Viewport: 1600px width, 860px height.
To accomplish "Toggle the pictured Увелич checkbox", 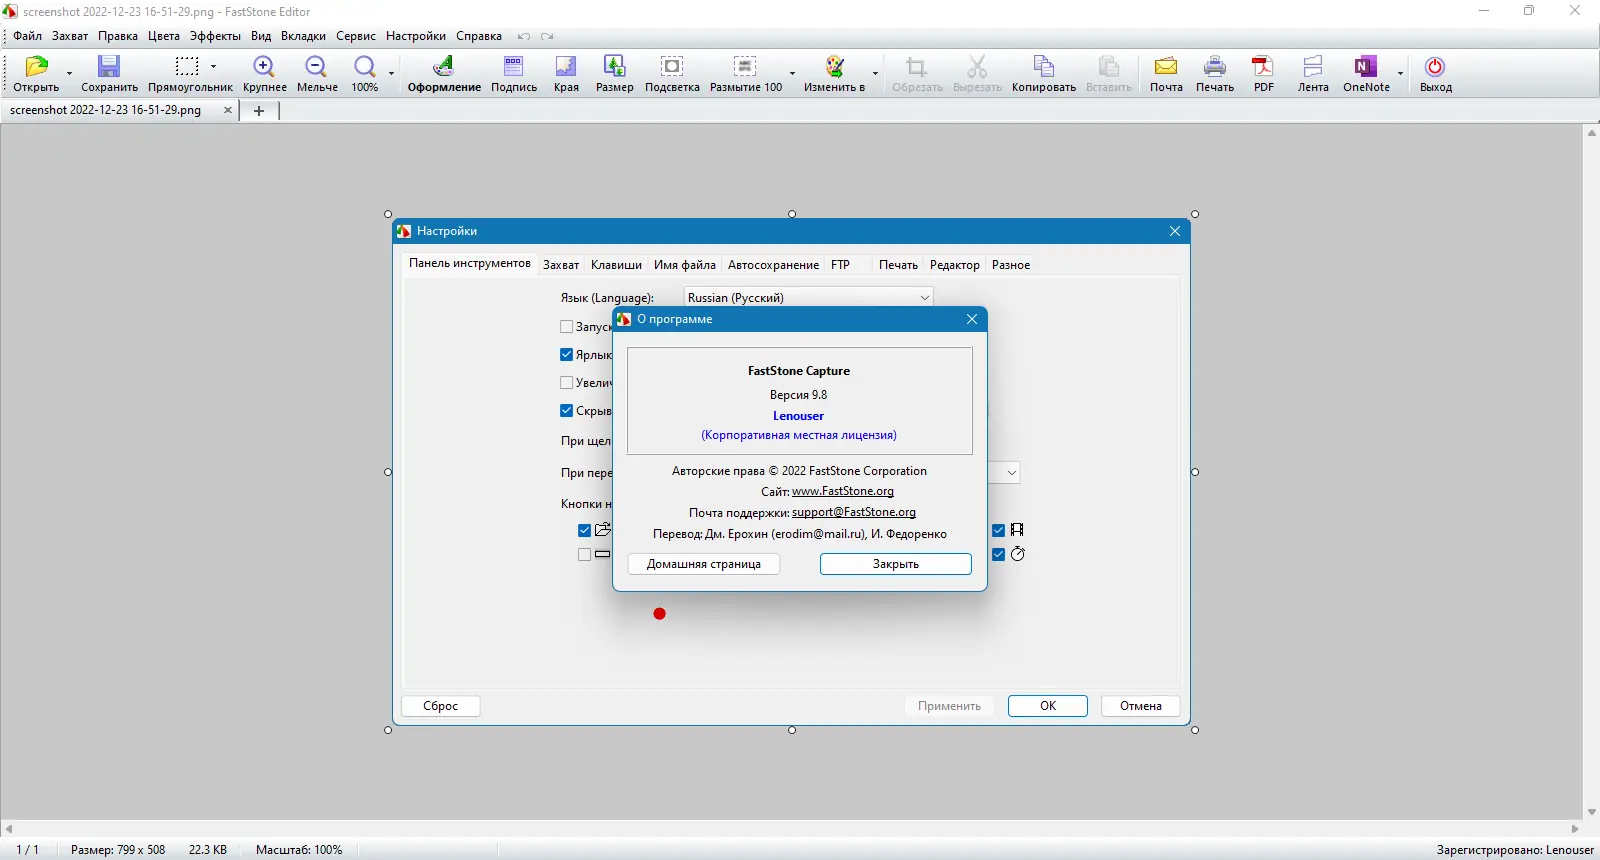I will click(567, 383).
